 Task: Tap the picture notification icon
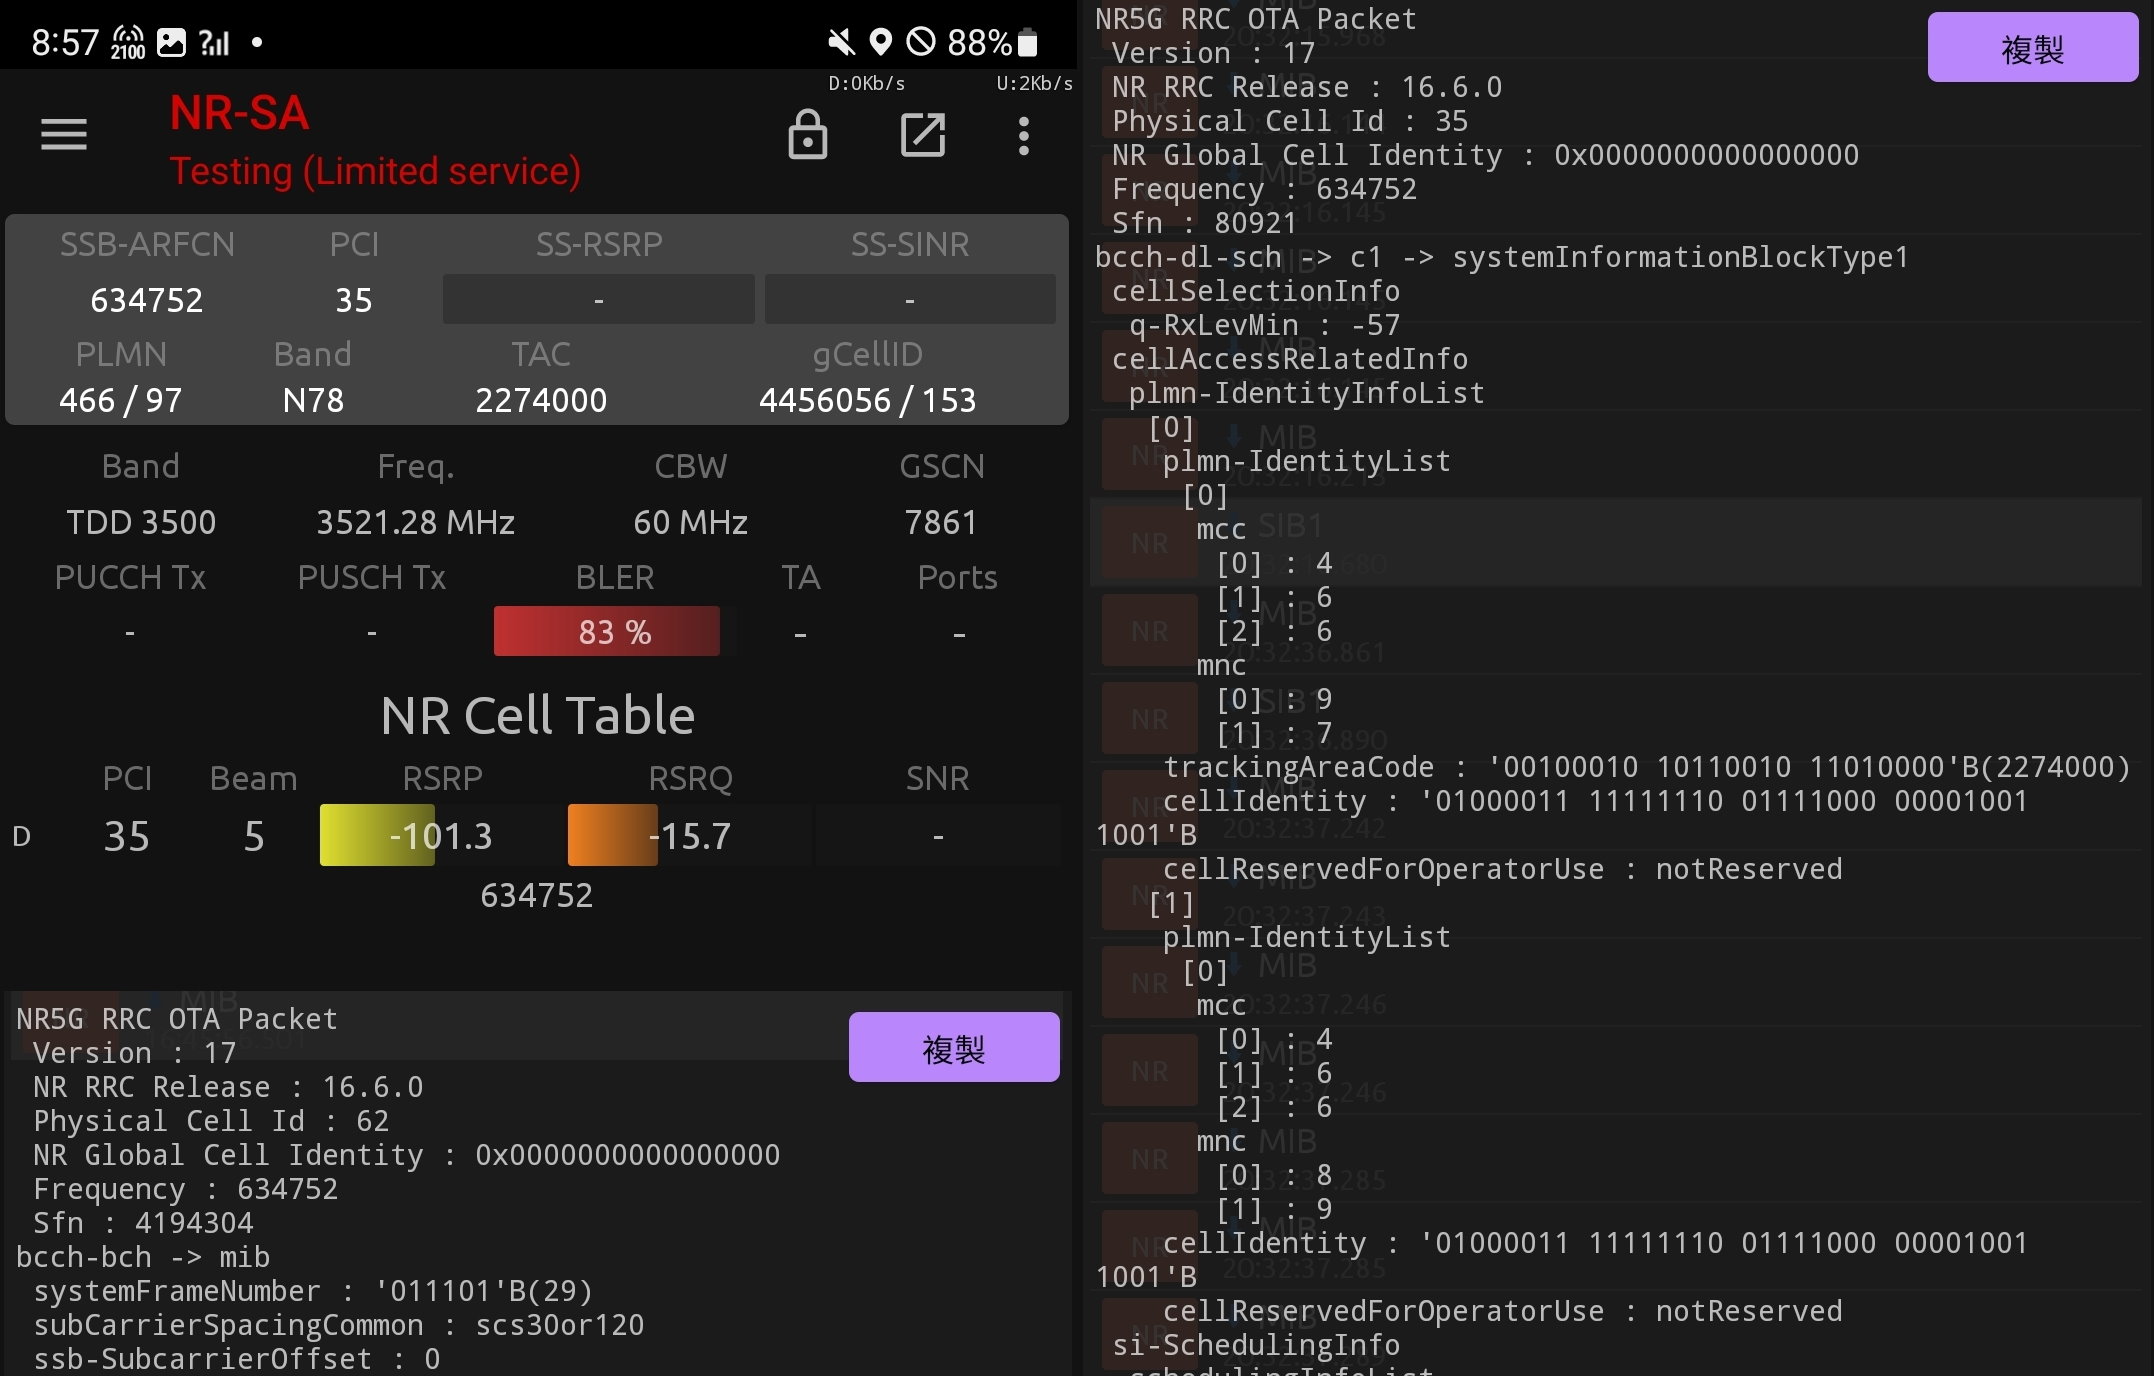tap(172, 42)
